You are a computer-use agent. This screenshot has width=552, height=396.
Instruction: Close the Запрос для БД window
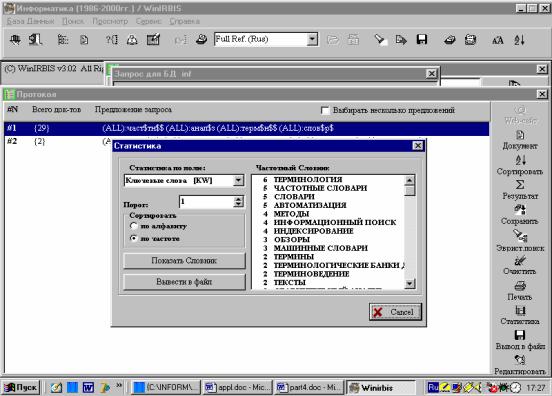click(x=431, y=74)
